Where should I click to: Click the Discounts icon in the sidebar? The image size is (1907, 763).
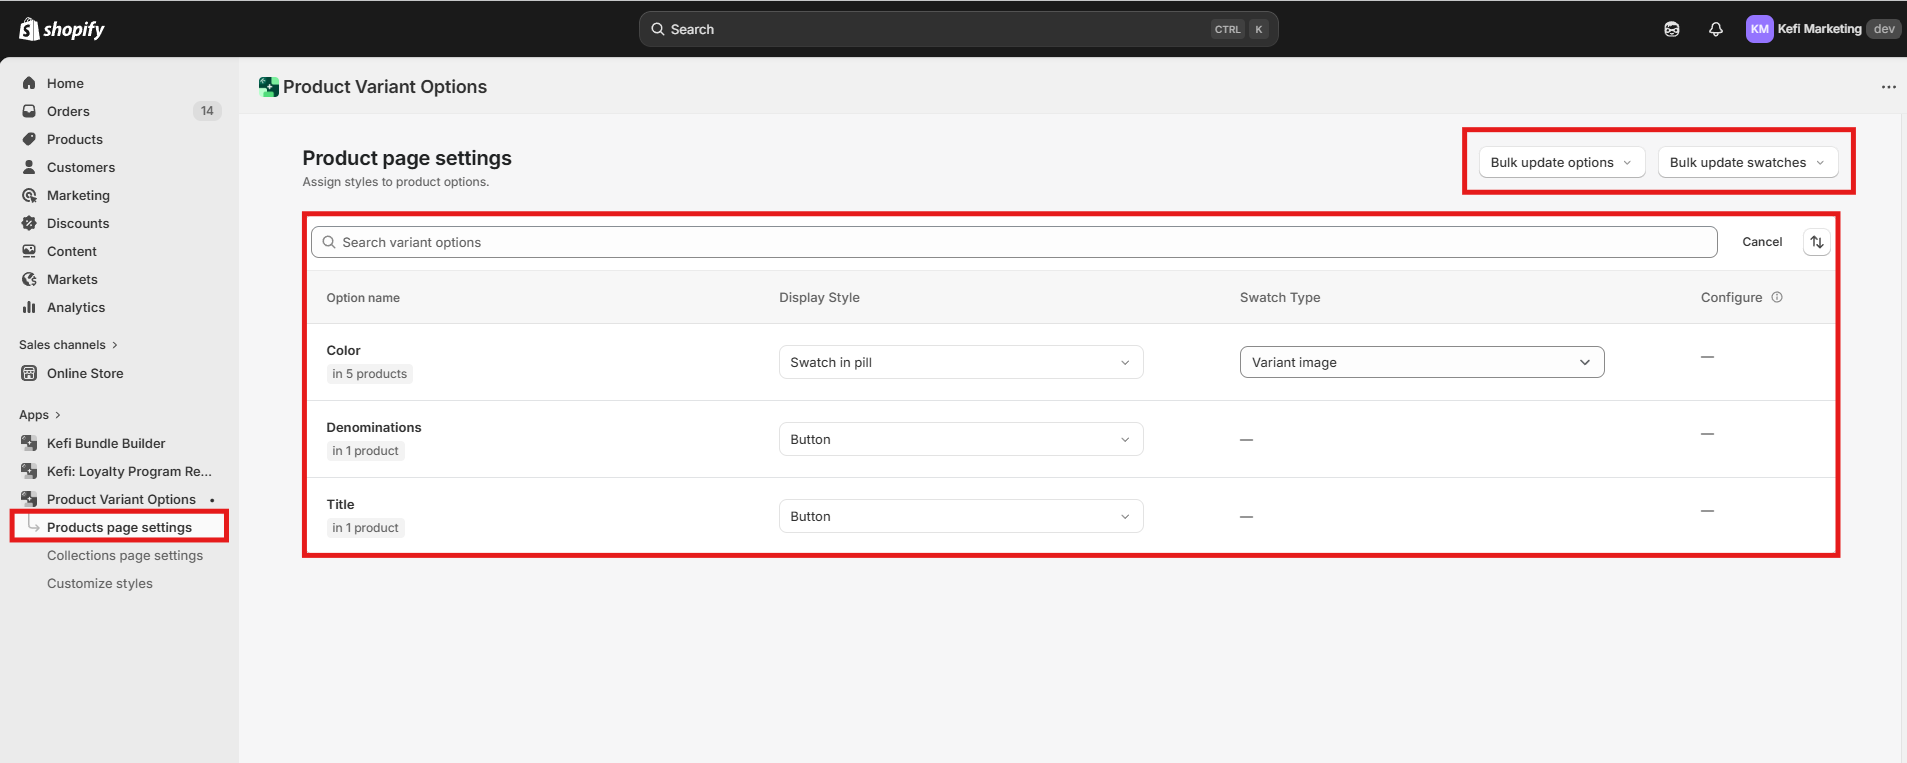(x=29, y=223)
